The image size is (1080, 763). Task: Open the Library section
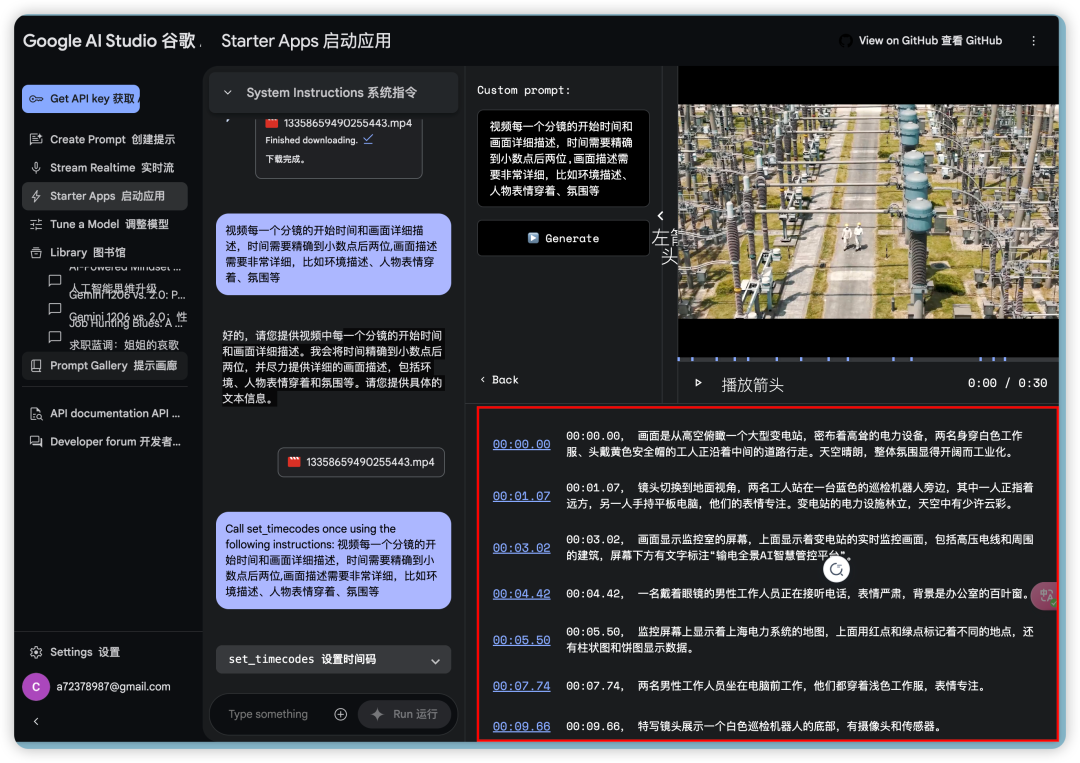coord(103,252)
